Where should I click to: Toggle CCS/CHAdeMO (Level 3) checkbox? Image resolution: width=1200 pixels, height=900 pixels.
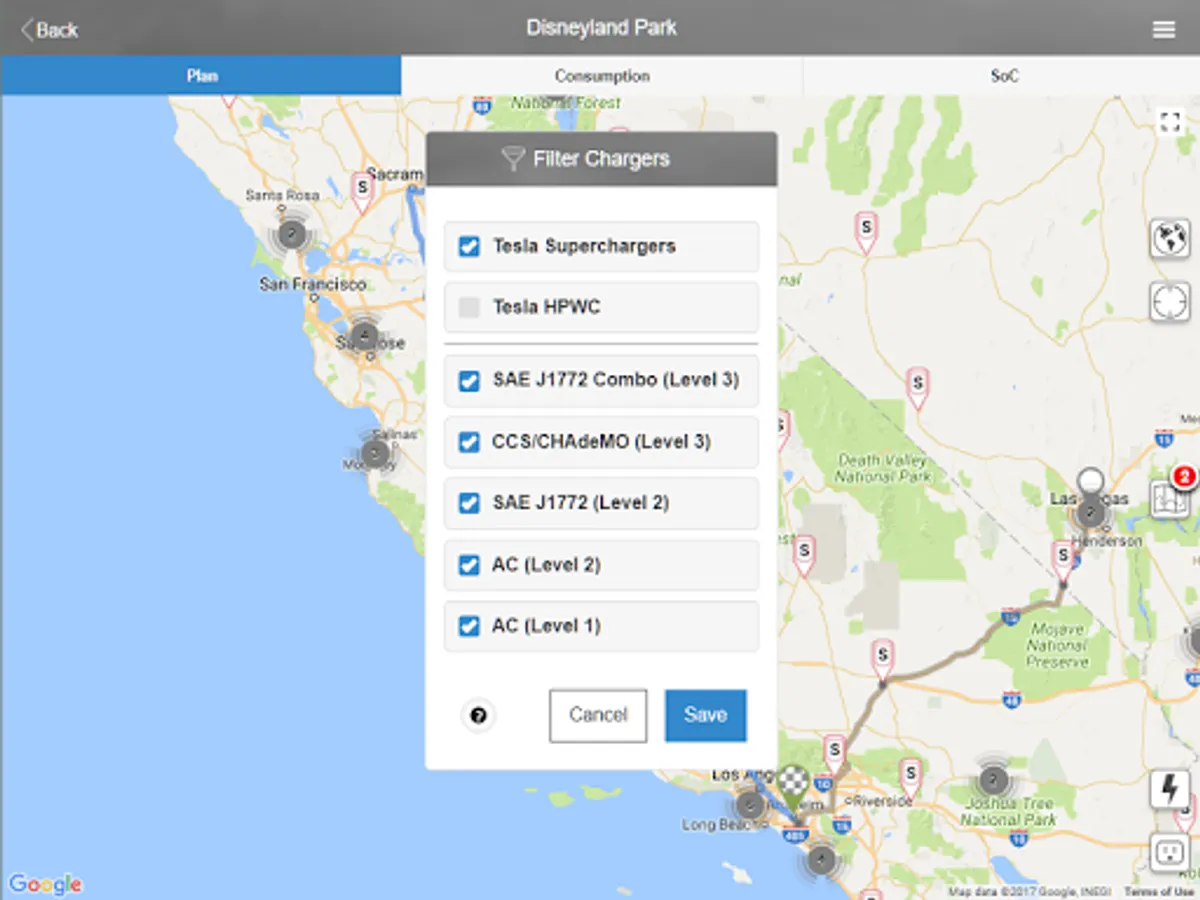[469, 442]
